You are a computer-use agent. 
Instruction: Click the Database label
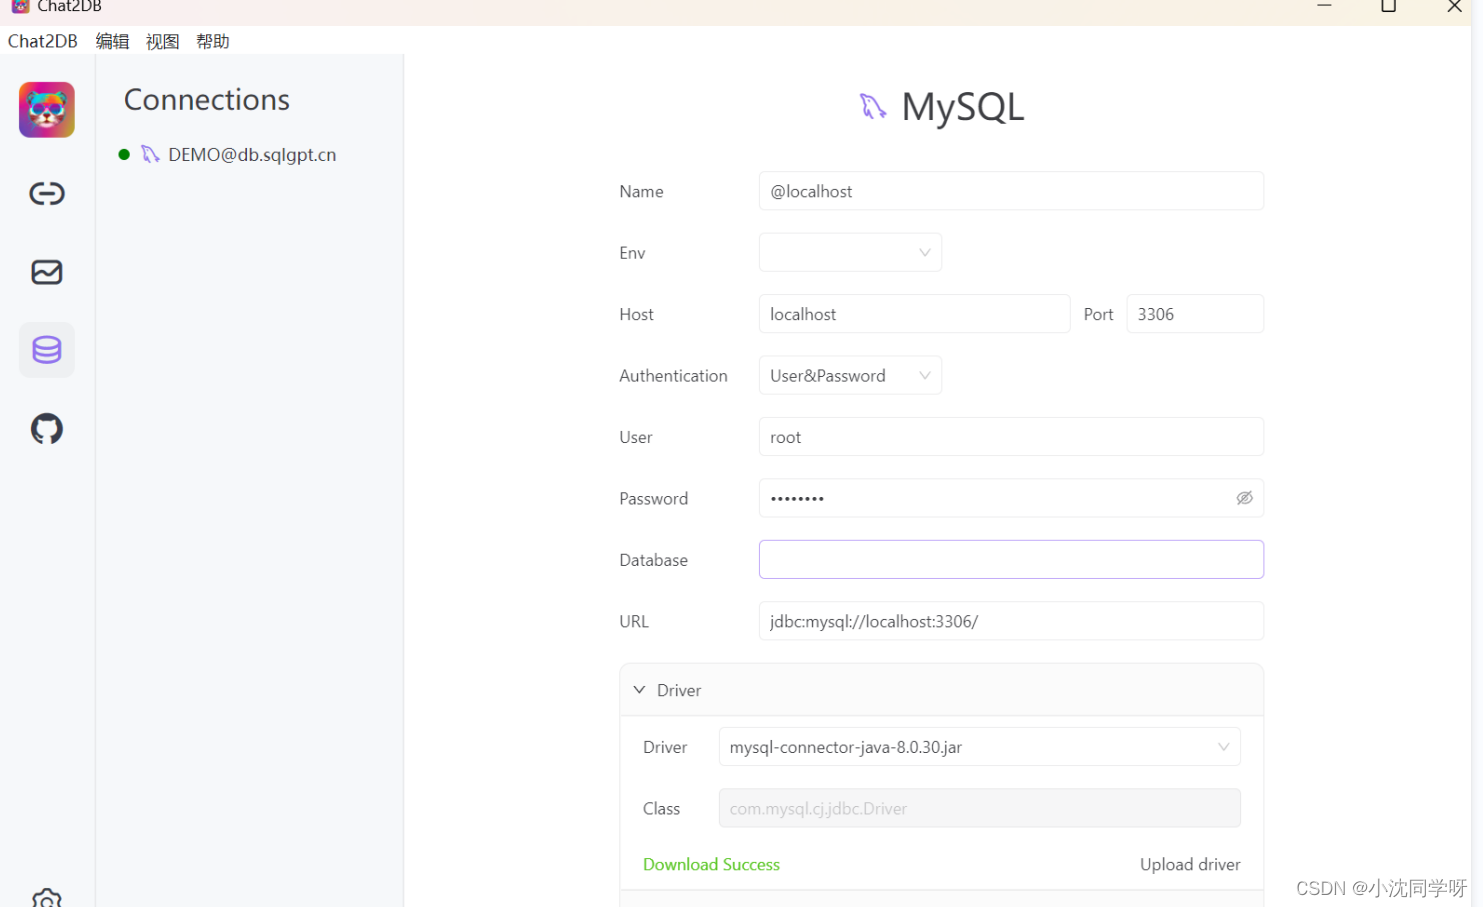pyautogui.click(x=653, y=560)
